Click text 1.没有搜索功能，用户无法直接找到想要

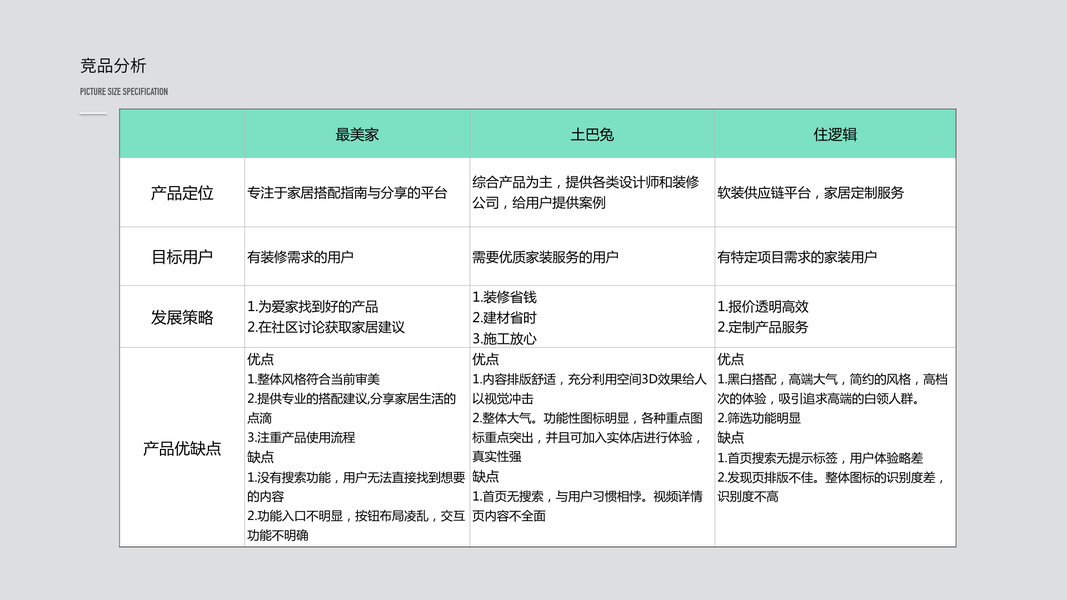tap(356, 478)
